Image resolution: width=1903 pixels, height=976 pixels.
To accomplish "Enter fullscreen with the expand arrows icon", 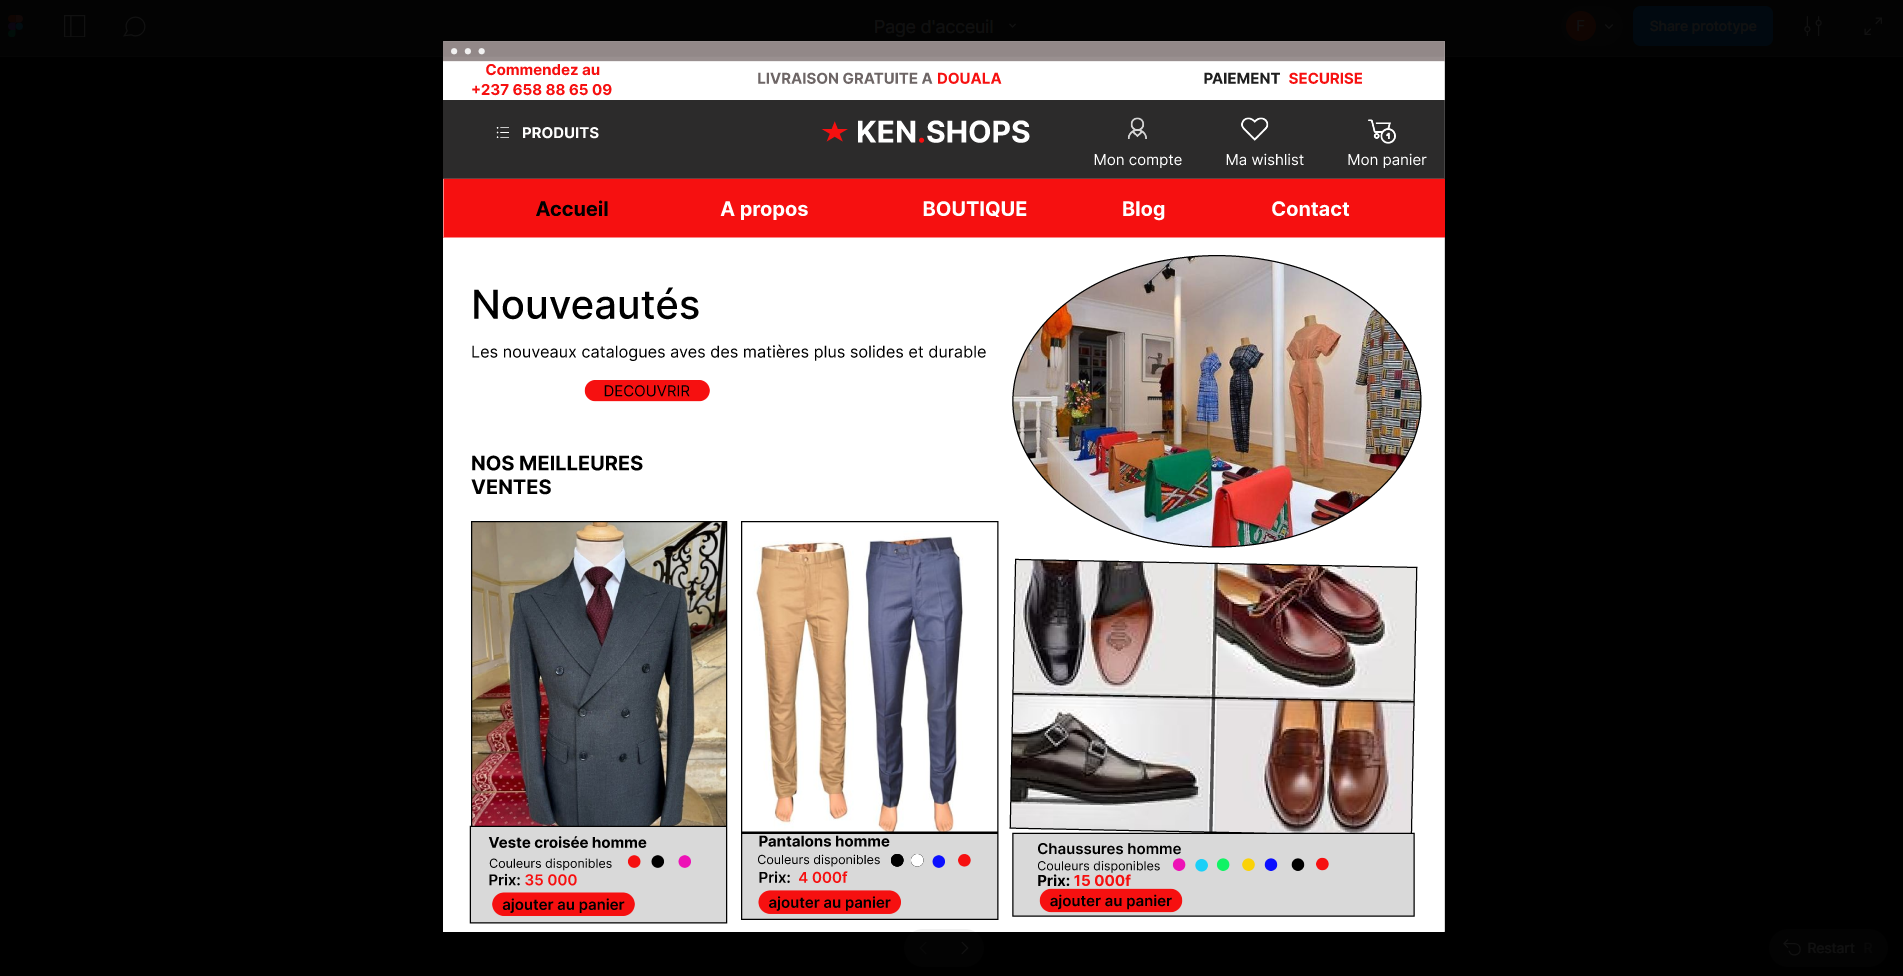I will tap(1872, 26).
